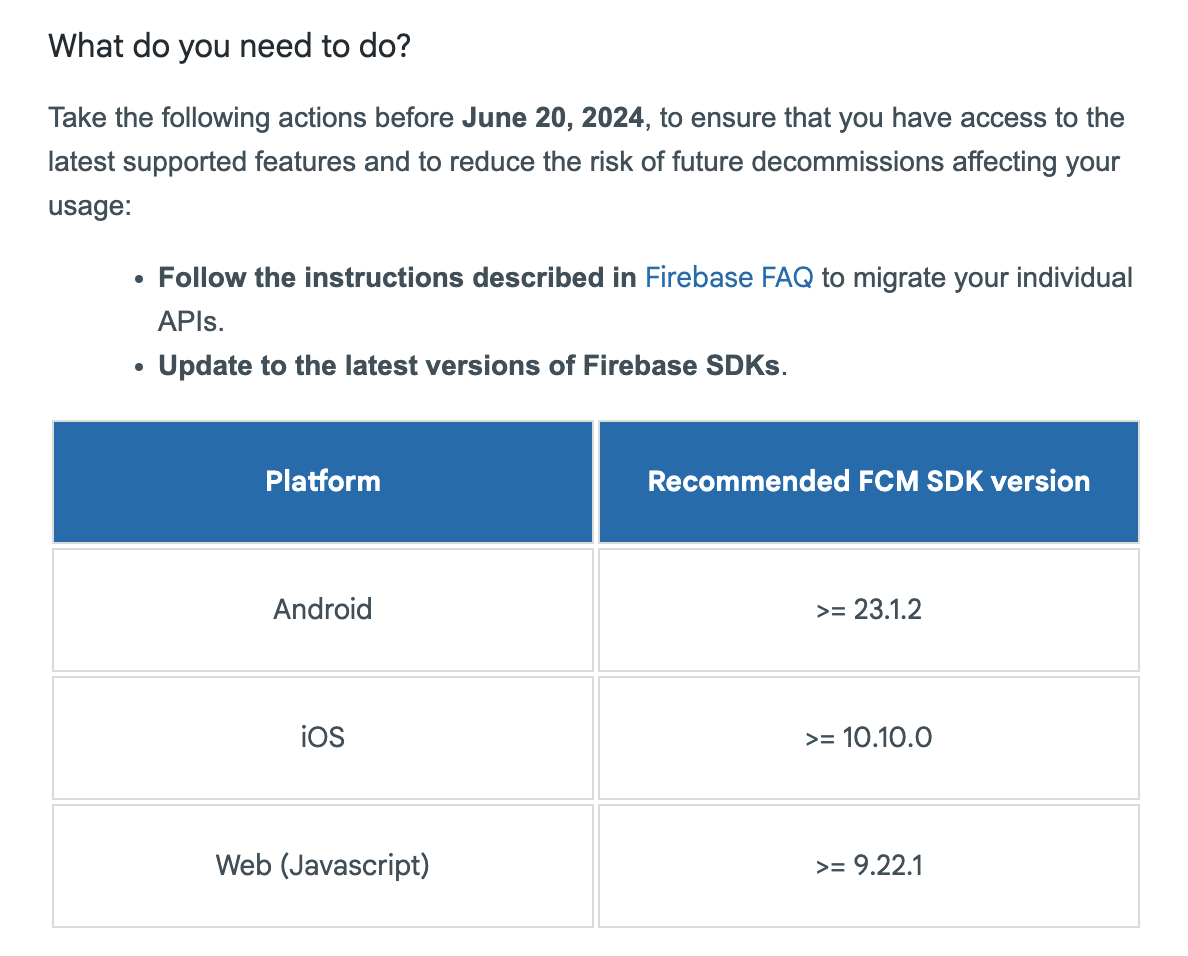Select the iOS platform cell

[x=323, y=737]
